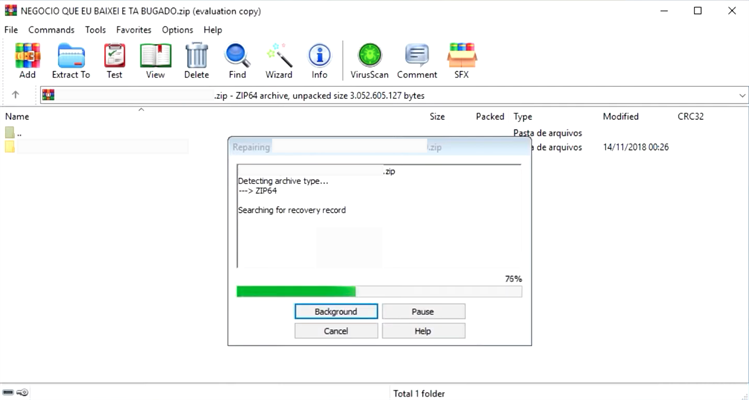Click the '---> ZIP64' log line
This screenshot has width=749, height=400.
pyautogui.click(x=257, y=191)
